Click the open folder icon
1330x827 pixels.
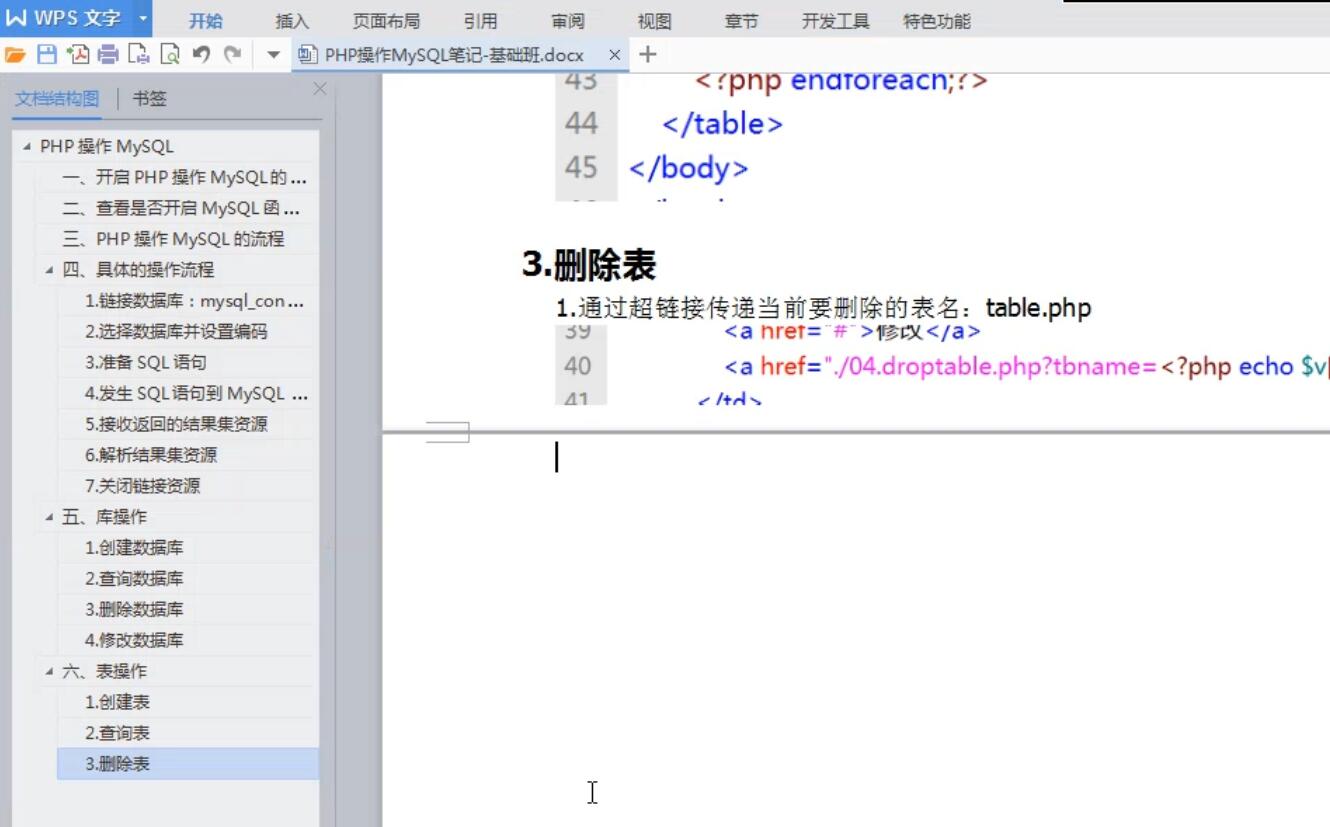[15, 55]
